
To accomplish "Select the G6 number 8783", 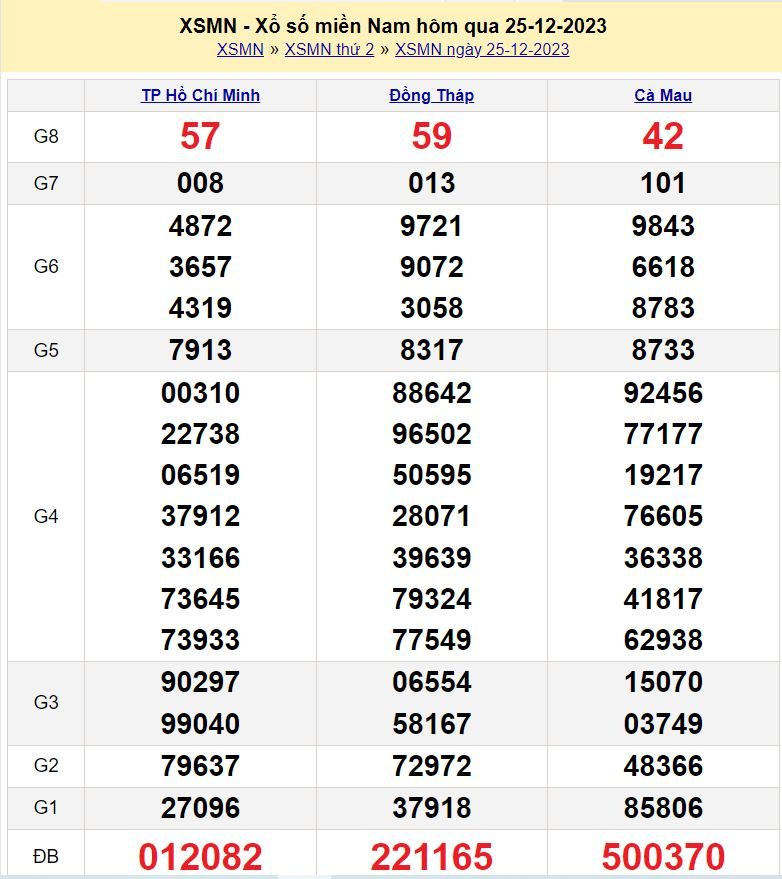I will 663,308.
